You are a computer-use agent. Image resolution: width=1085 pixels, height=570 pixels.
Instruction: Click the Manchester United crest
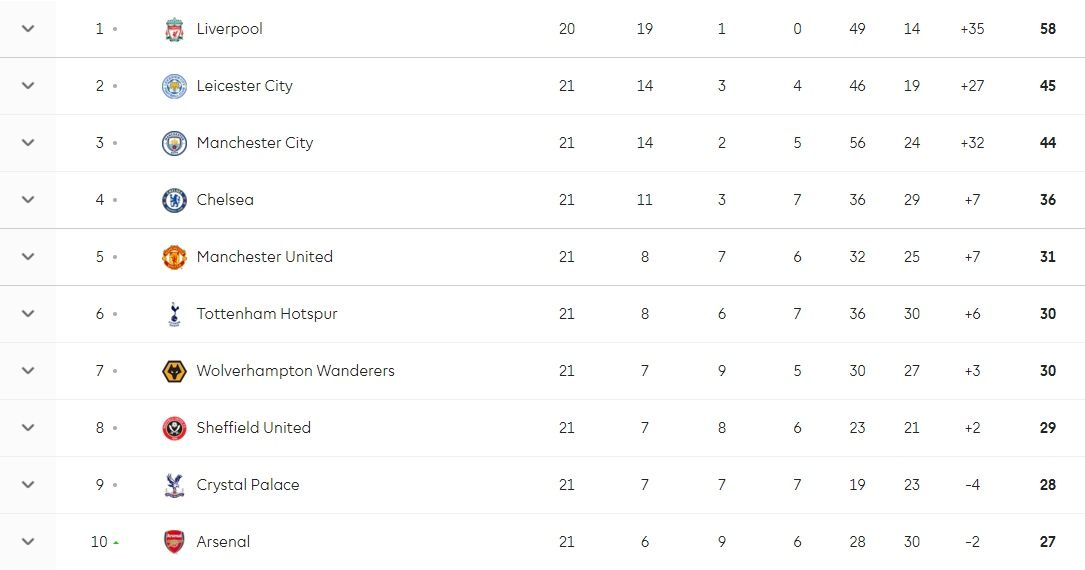[x=174, y=257]
